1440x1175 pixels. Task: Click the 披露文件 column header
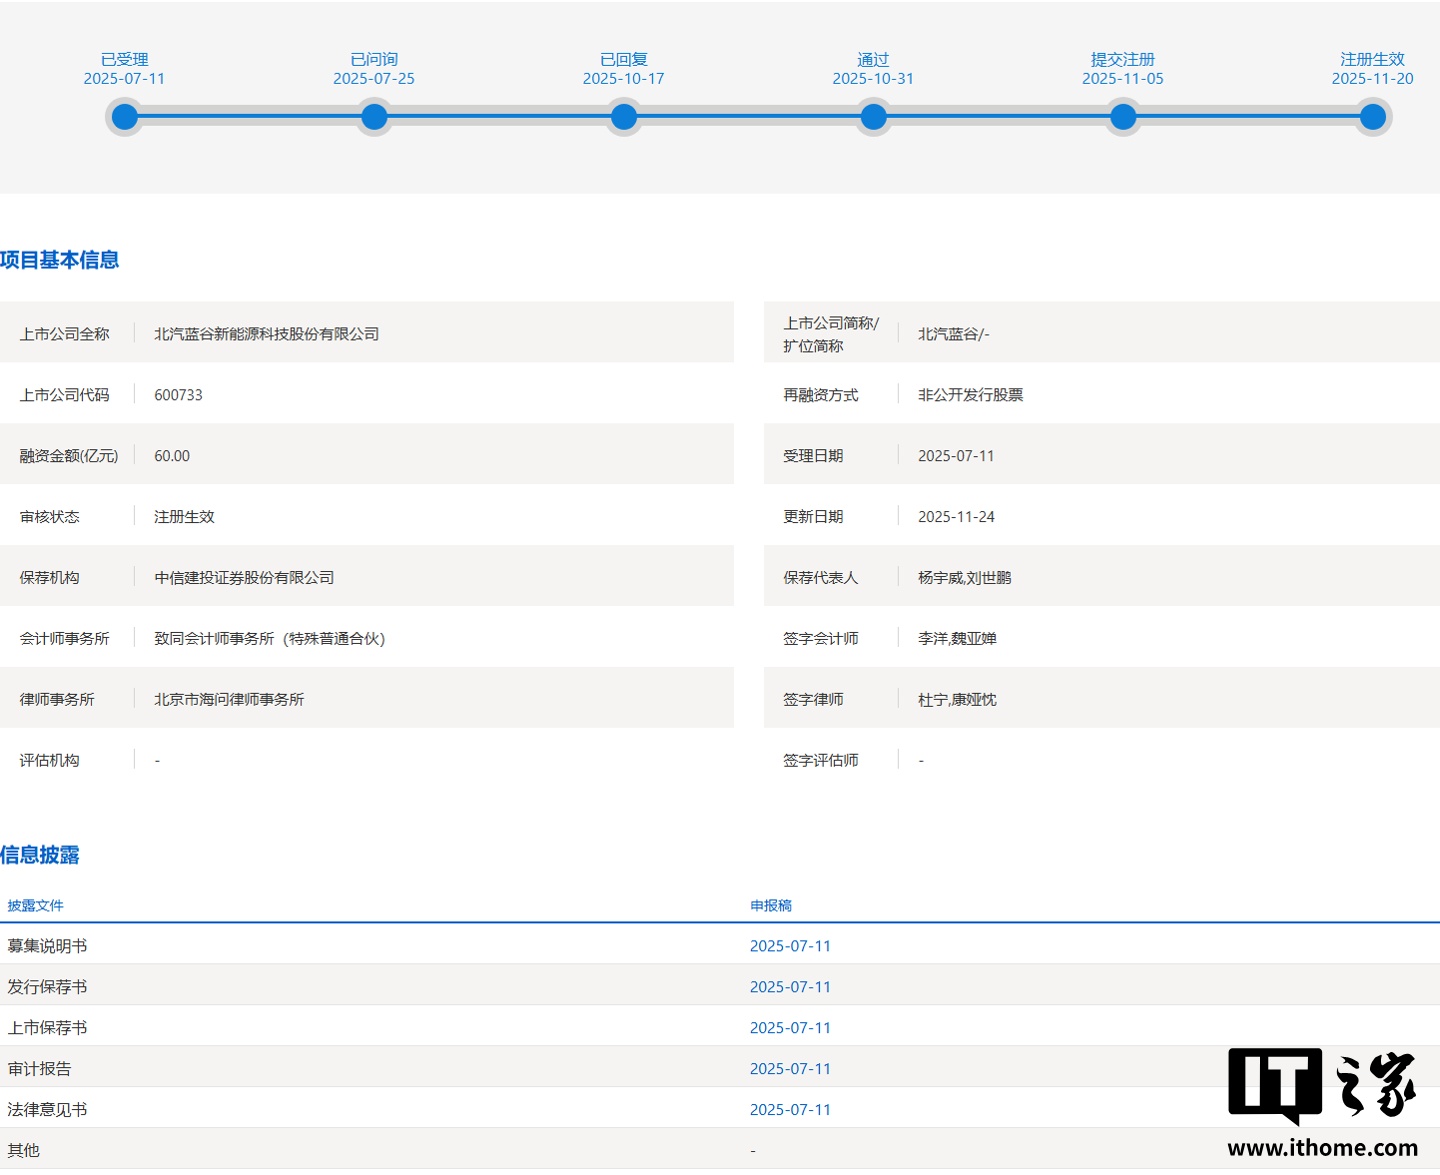coord(36,906)
